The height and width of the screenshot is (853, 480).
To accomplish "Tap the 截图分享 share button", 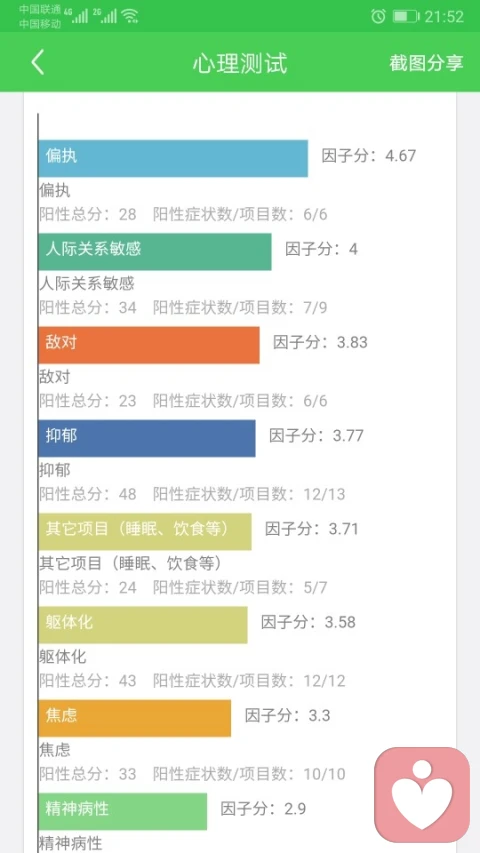I will click(x=426, y=63).
